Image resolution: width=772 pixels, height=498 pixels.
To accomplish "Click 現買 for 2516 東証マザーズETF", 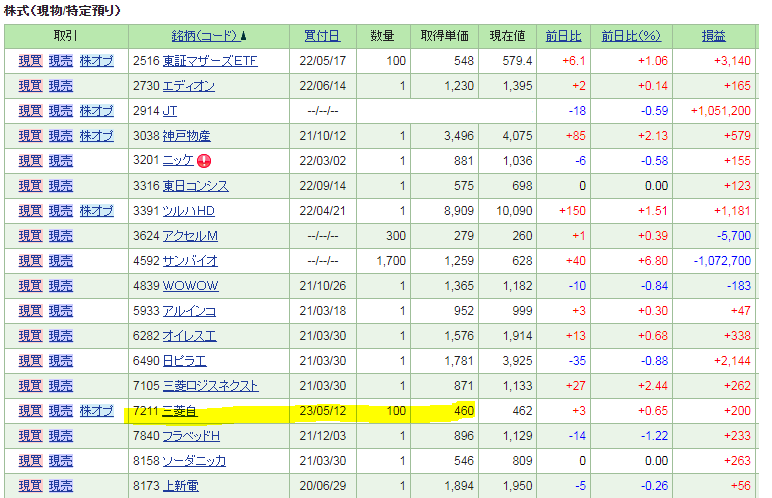I will tap(31, 61).
